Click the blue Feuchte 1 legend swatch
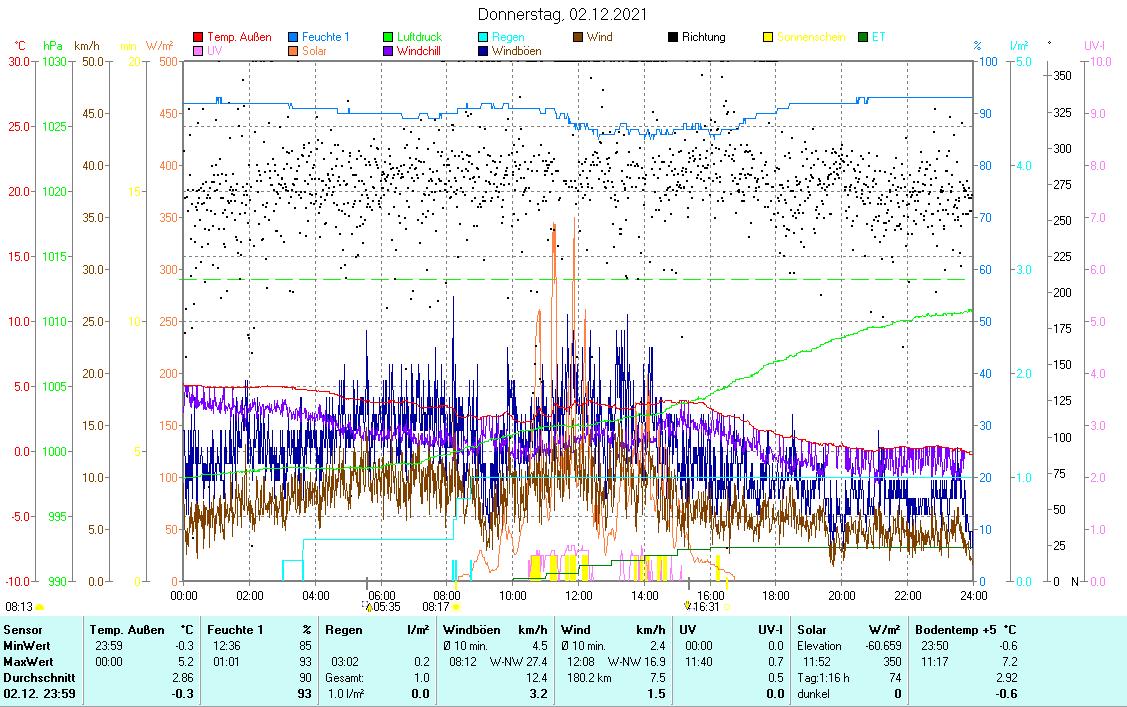 (x=293, y=37)
